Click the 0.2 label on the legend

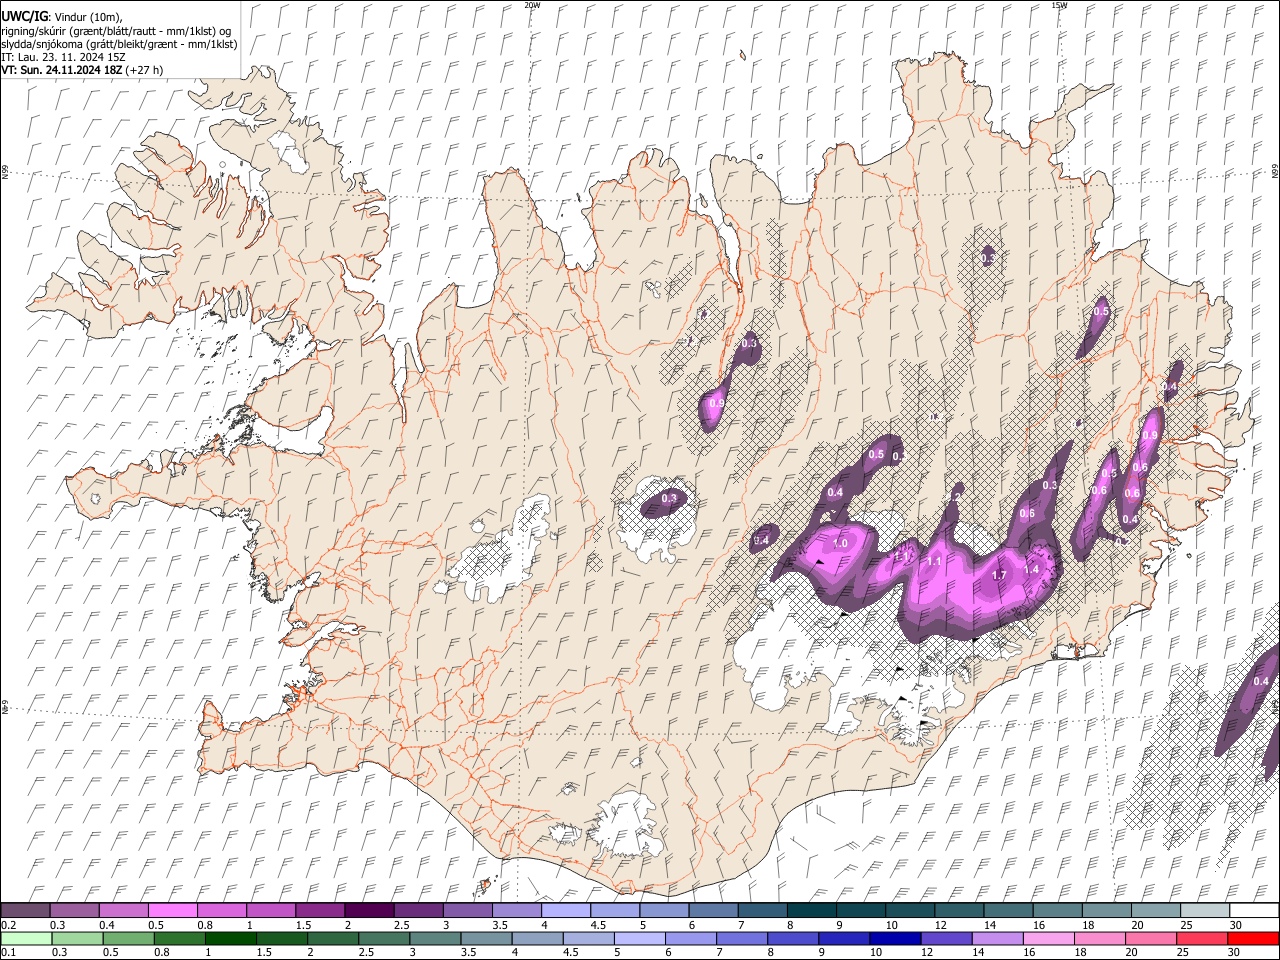pyautogui.click(x=9, y=925)
